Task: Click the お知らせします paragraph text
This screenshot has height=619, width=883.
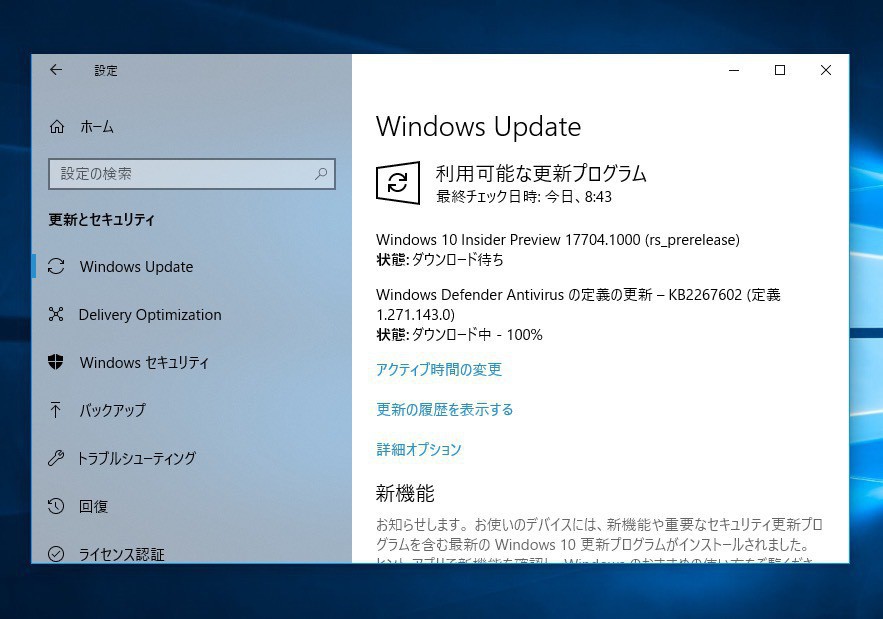Action: (599, 541)
